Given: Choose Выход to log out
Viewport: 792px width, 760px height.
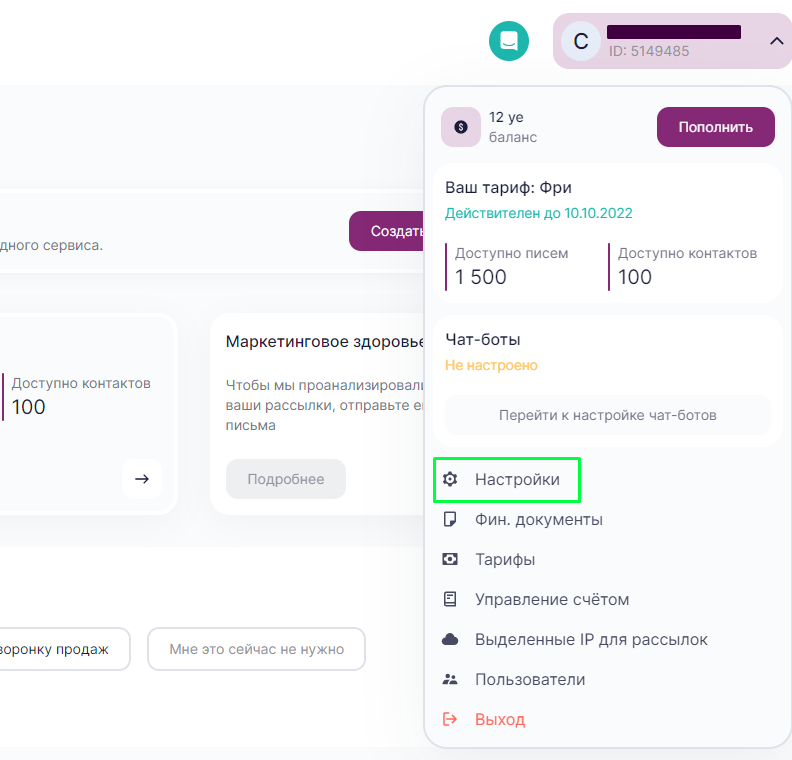Looking at the screenshot, I should coord(500,720).
